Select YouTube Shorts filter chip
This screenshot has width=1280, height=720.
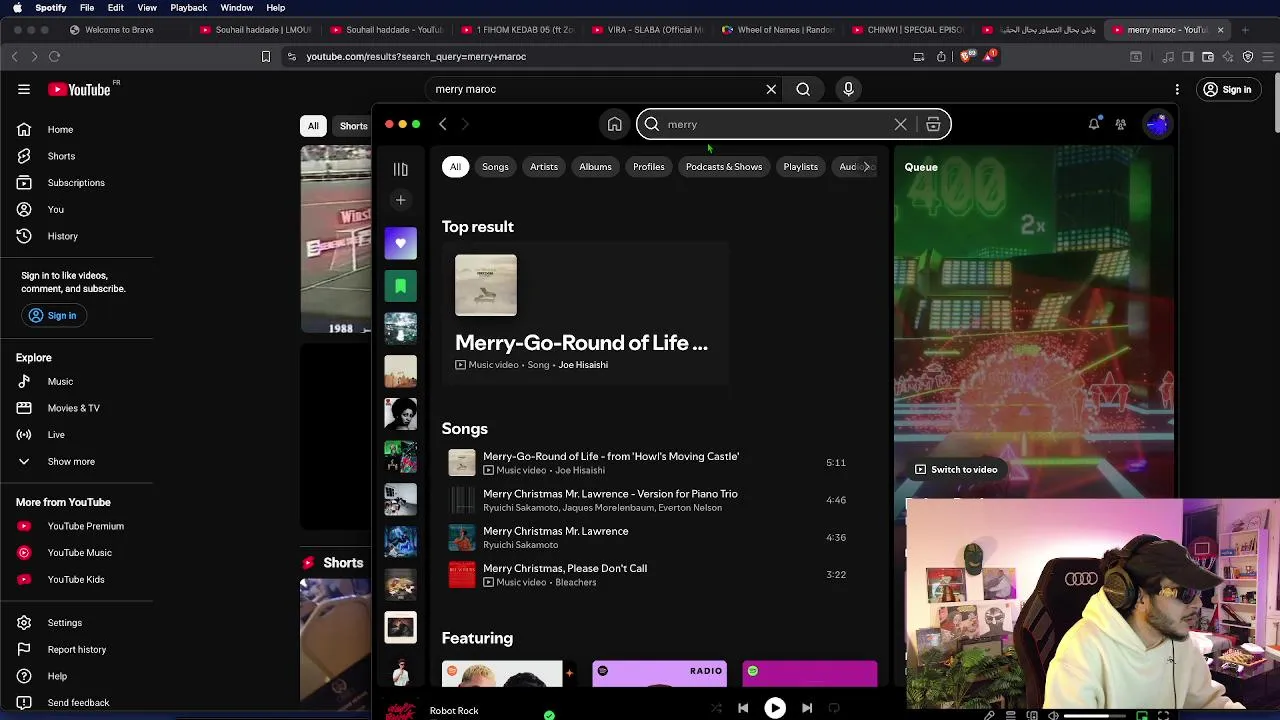(x=354, y=126)
